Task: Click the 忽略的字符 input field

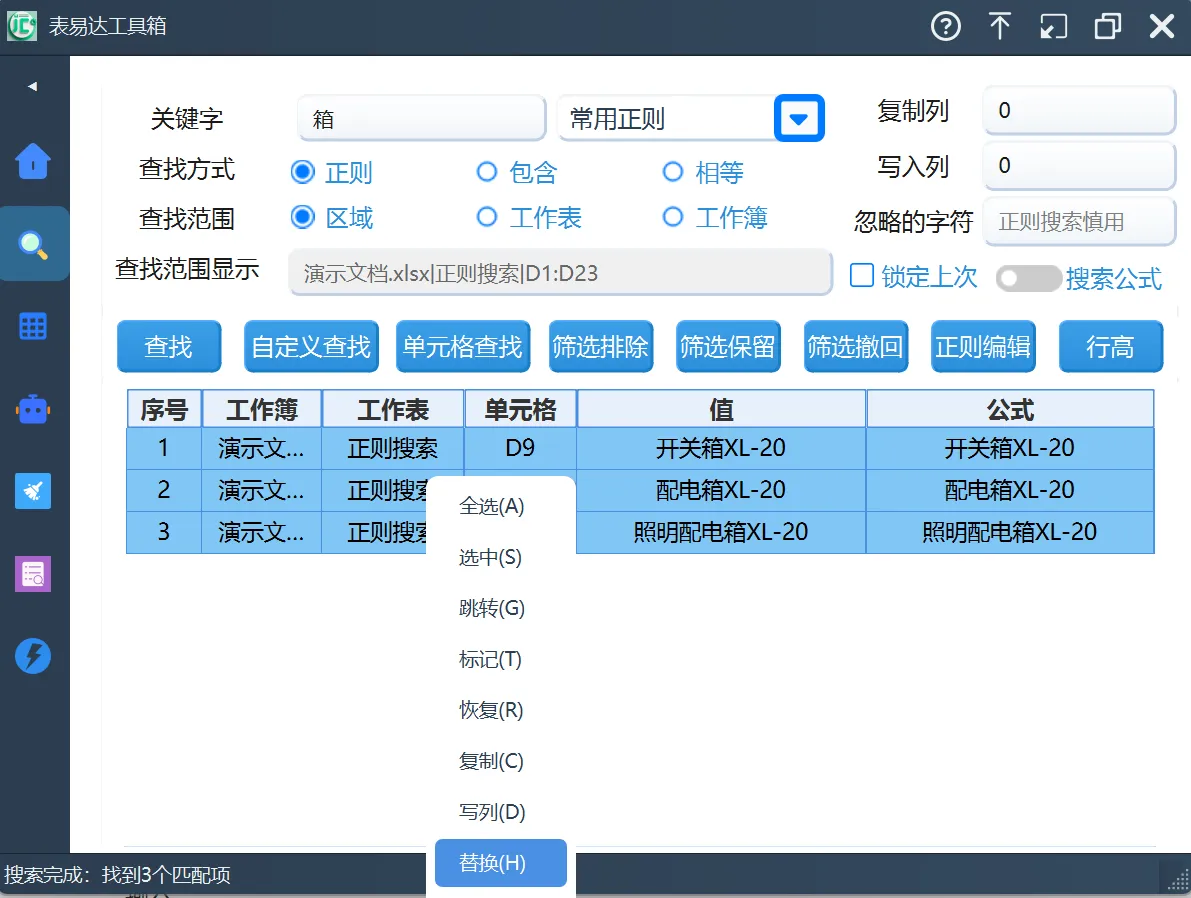Action: (x=1079, y=222)
